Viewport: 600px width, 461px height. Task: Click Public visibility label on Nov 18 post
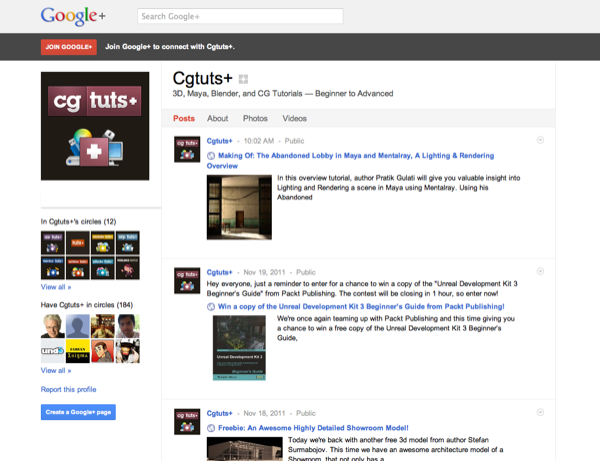(306, 414)
